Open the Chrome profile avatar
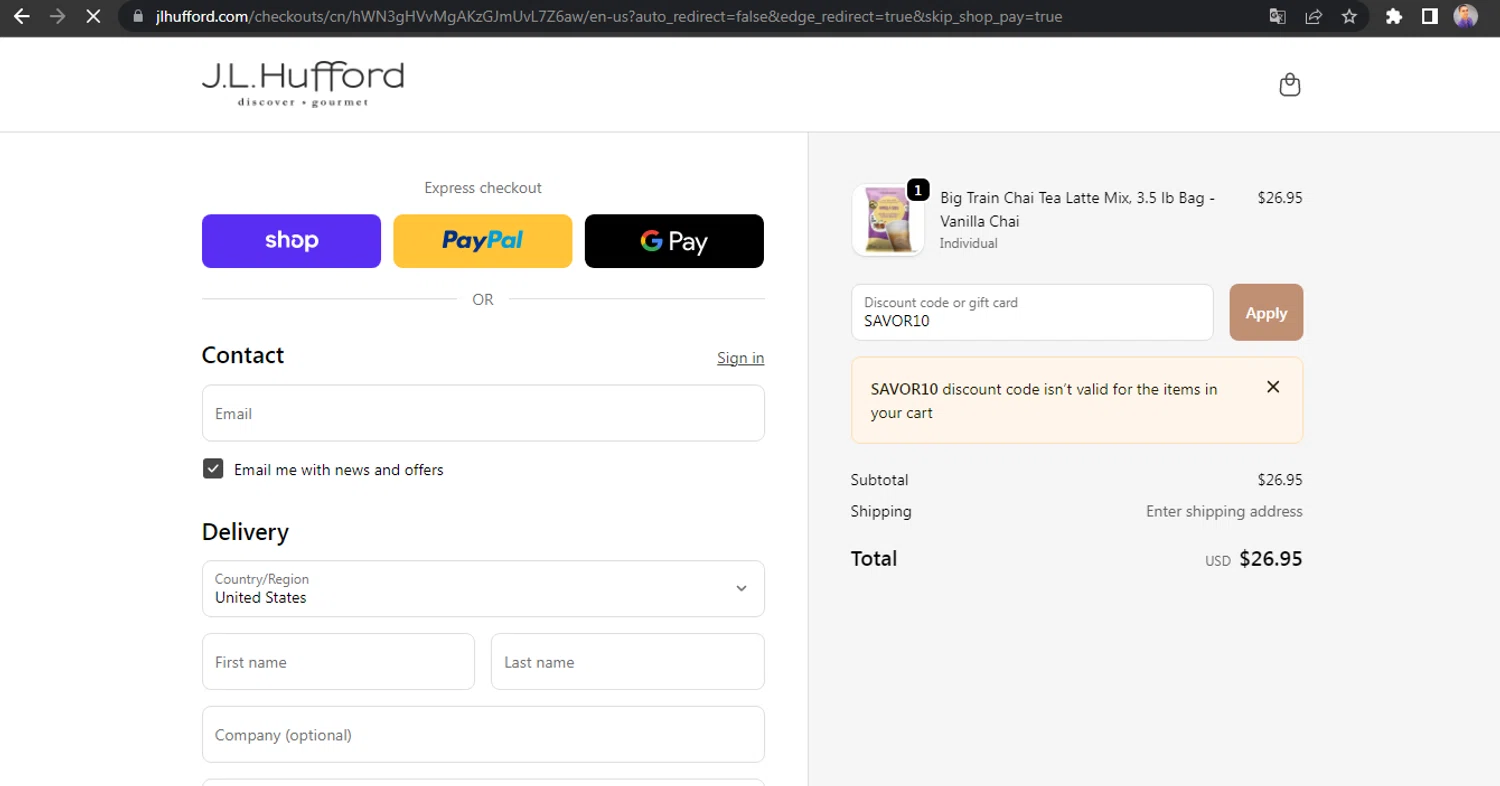The height and width of the screenshot is (786, 1500). [x=1465, y=17]
